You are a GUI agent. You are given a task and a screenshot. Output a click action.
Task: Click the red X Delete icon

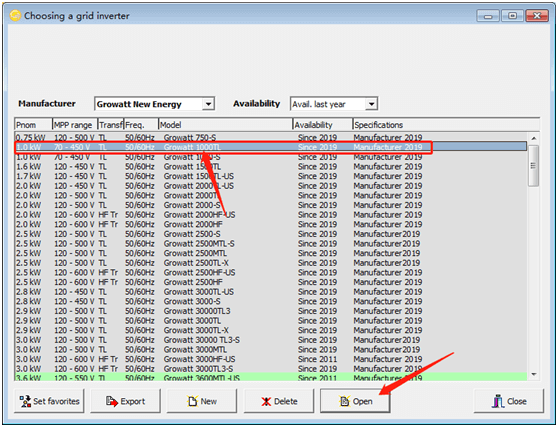(266, 402)
